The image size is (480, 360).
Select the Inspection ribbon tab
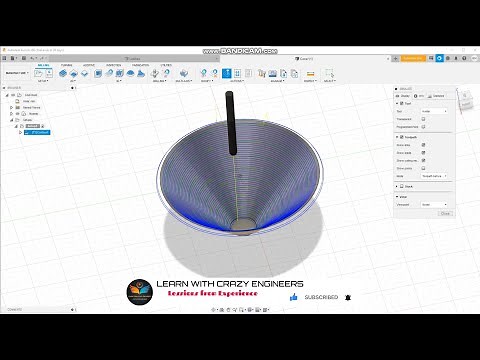pyautogui.click(x=114, y=65)
